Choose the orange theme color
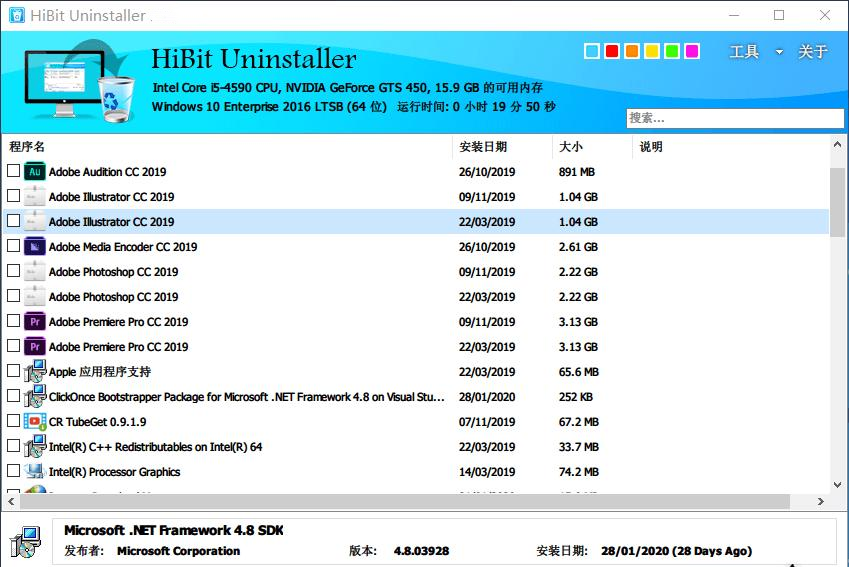 [x=632, y=51]
